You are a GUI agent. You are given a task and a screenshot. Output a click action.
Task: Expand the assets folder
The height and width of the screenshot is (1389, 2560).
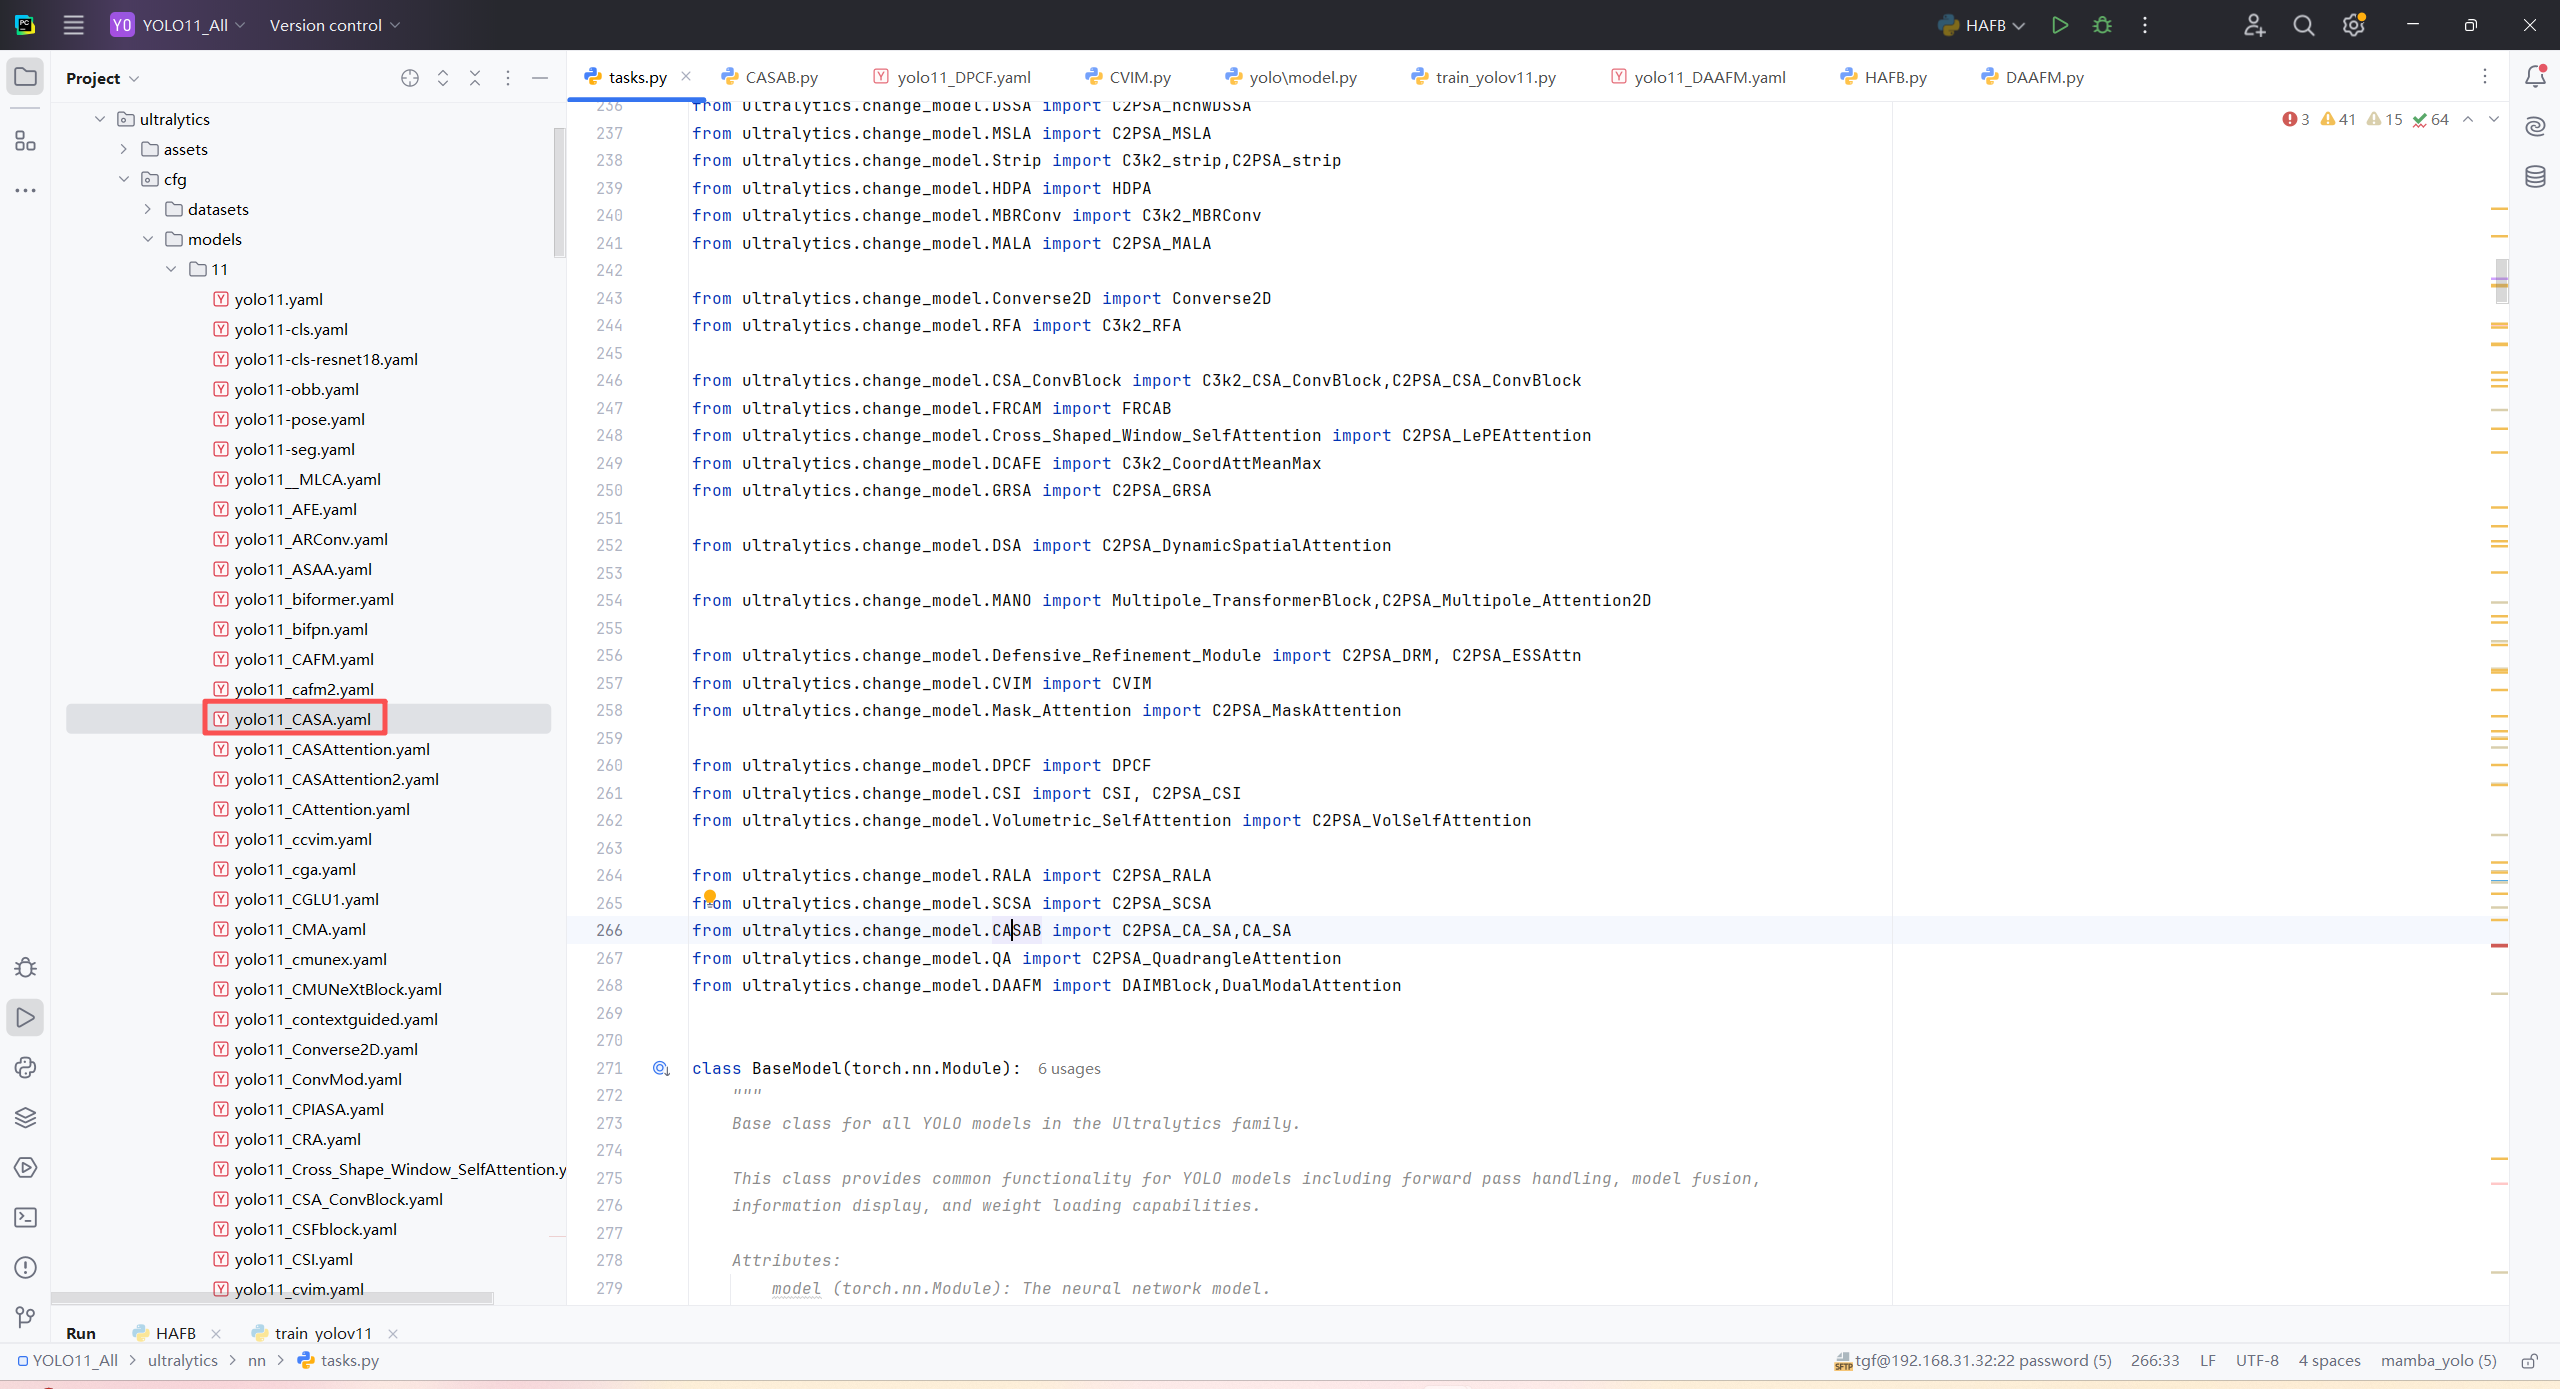124,149
